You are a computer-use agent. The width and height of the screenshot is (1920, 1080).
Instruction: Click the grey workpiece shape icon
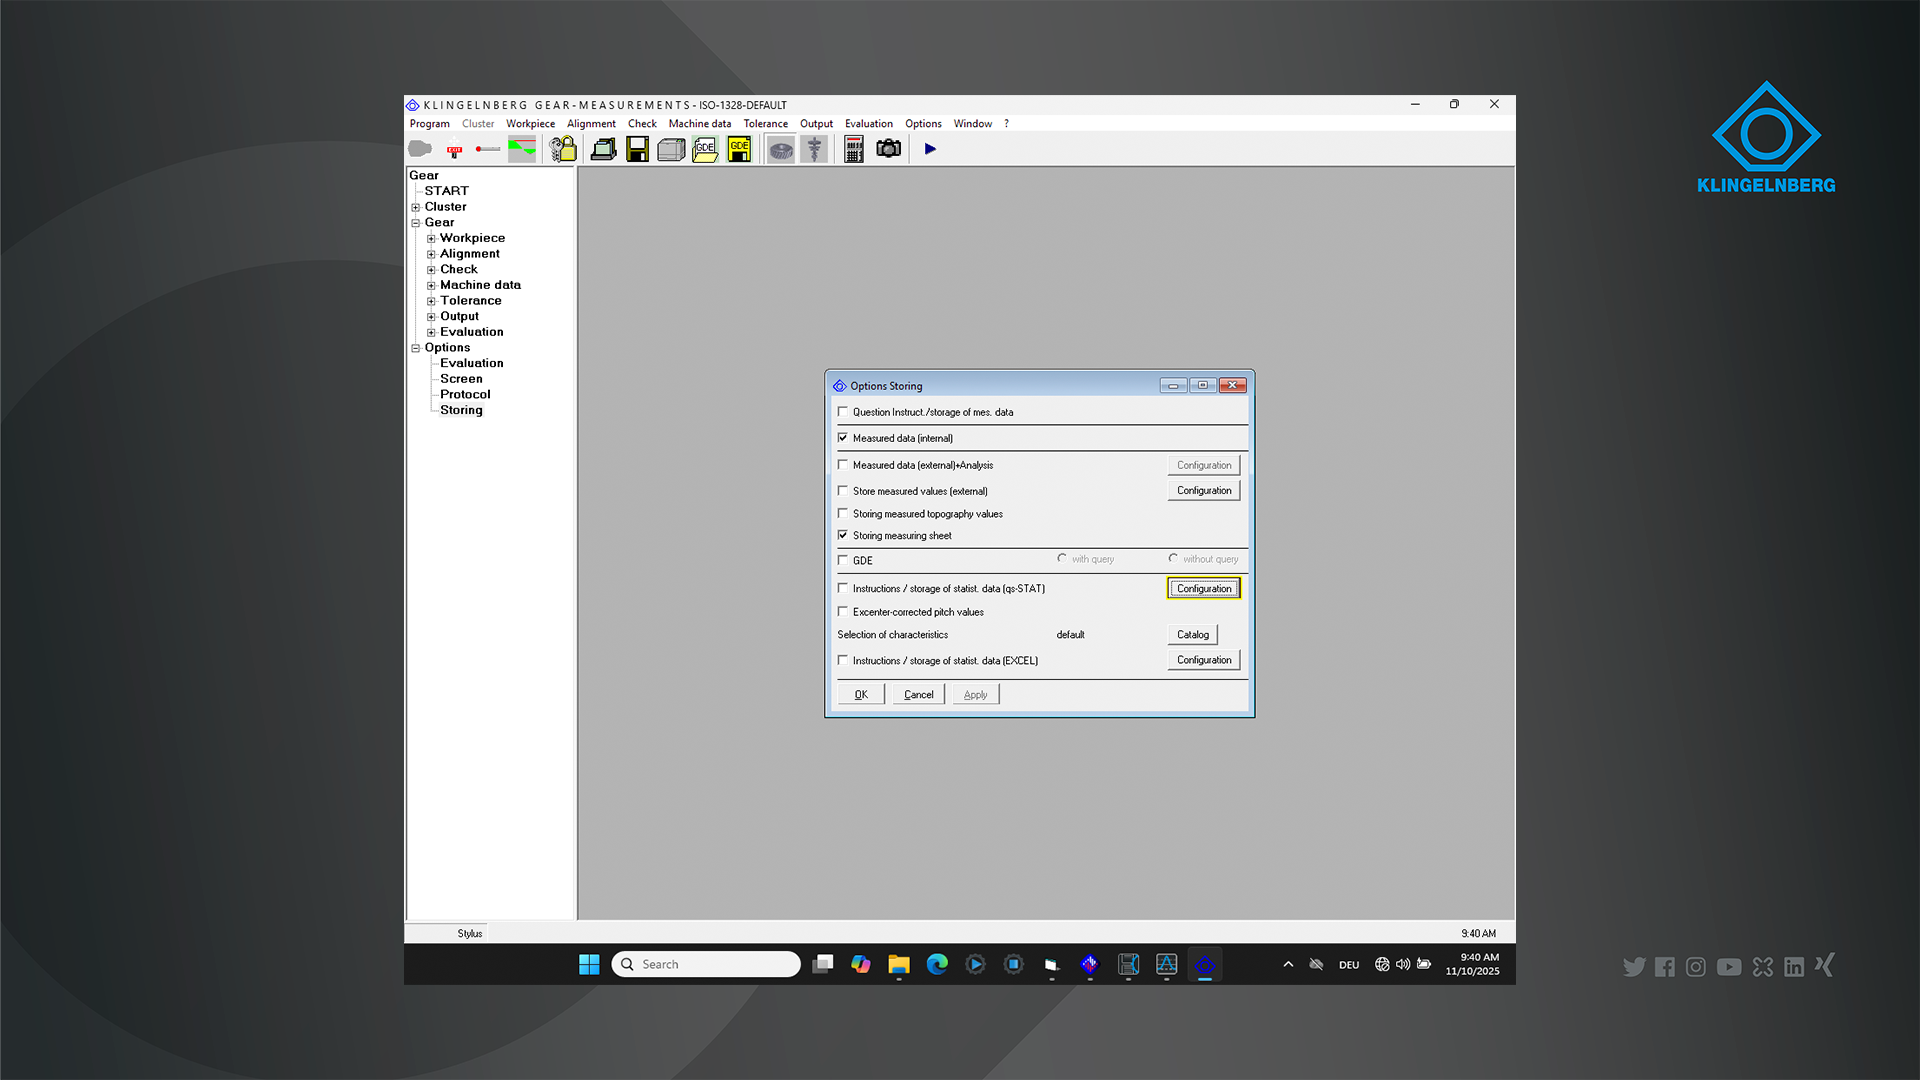point(420,149)
